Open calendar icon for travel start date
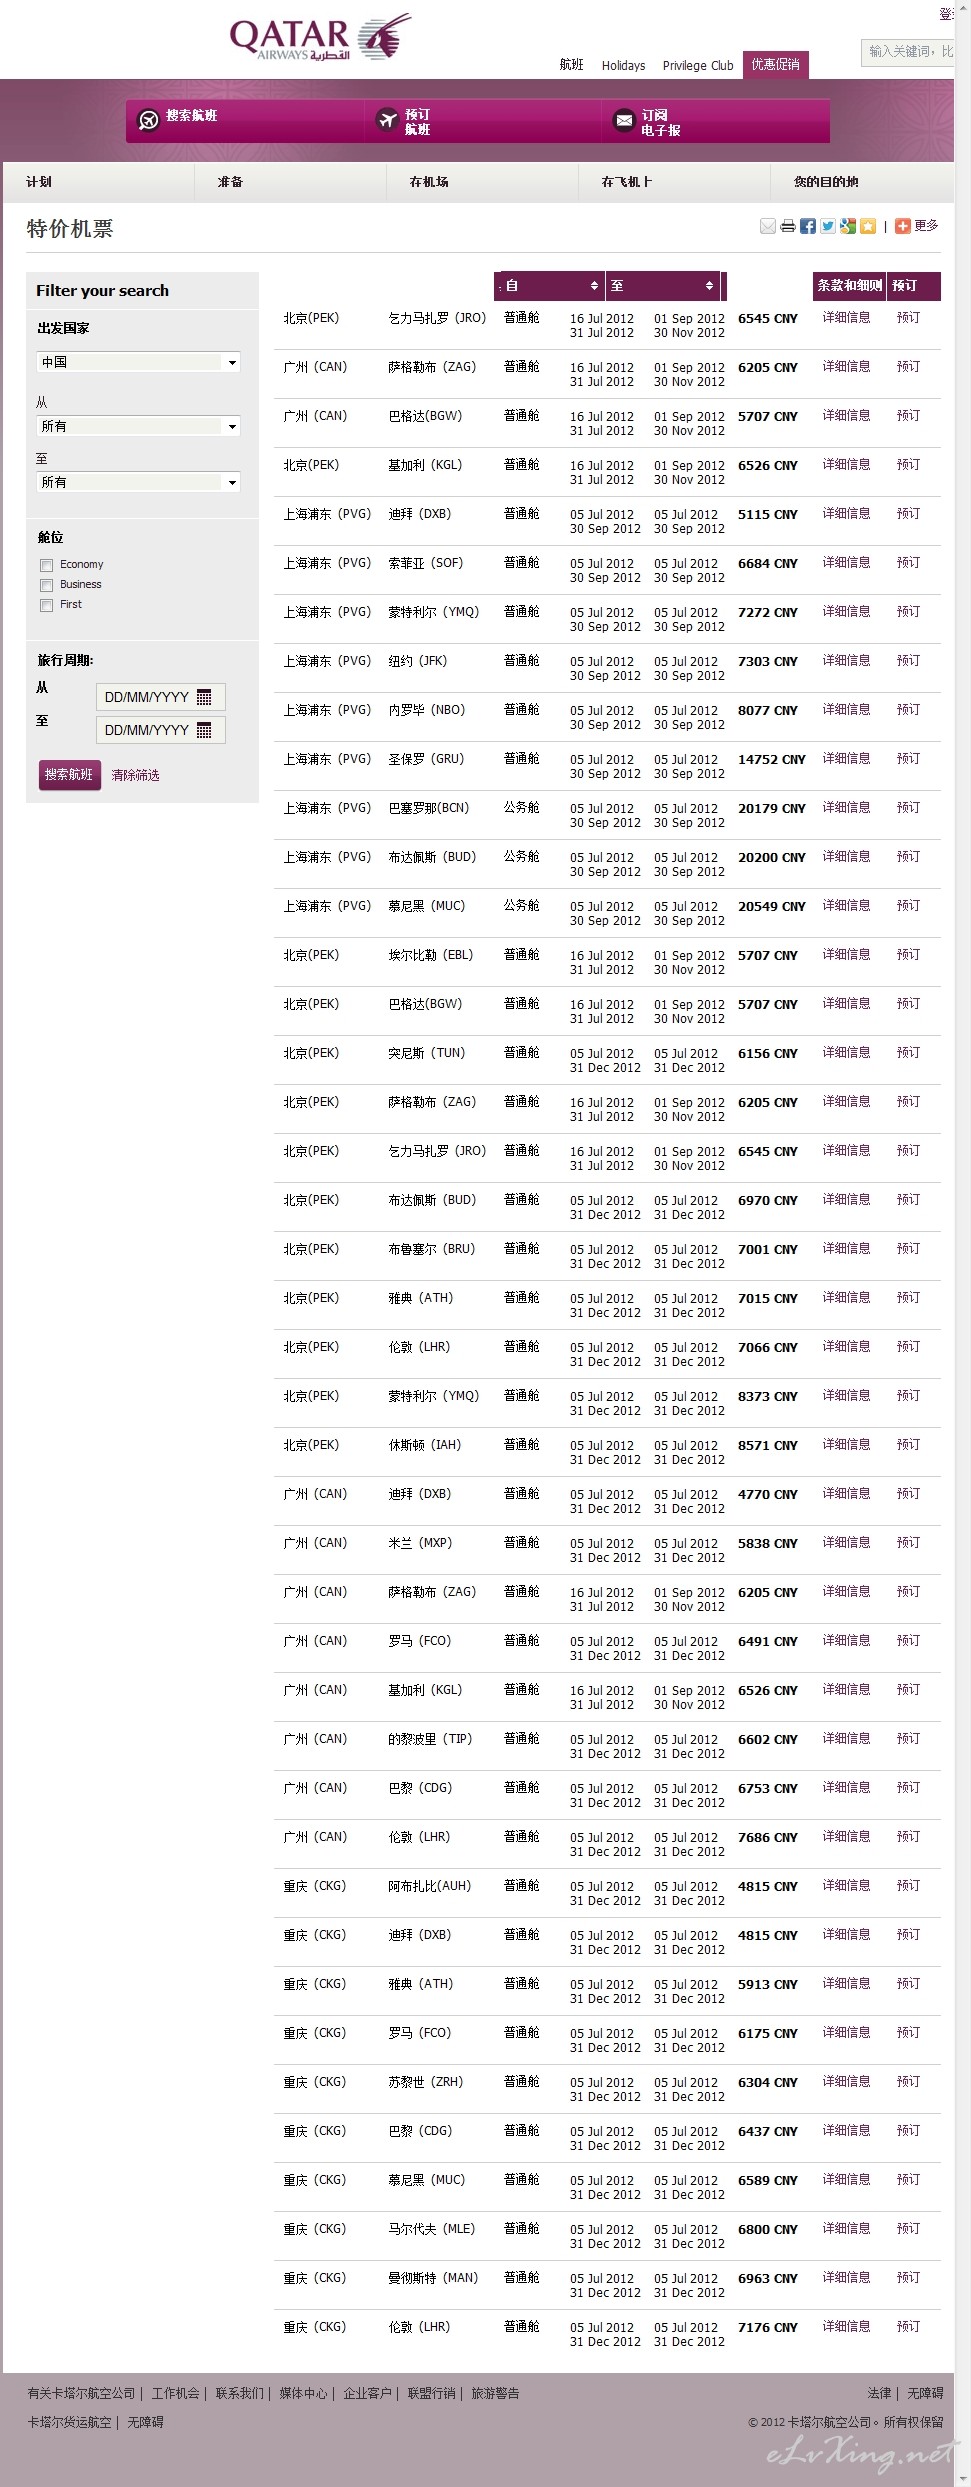Viewport: 971px width, 2487px height. point(204,697)
